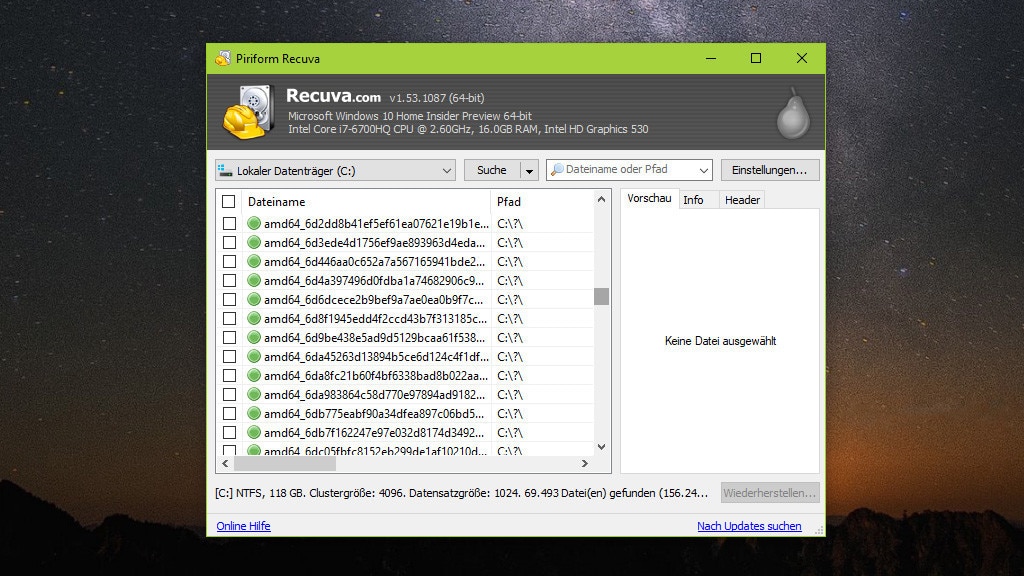
Task: Click the C:\?\ path for amd64_6d6dcece
Action: [510, 300]
